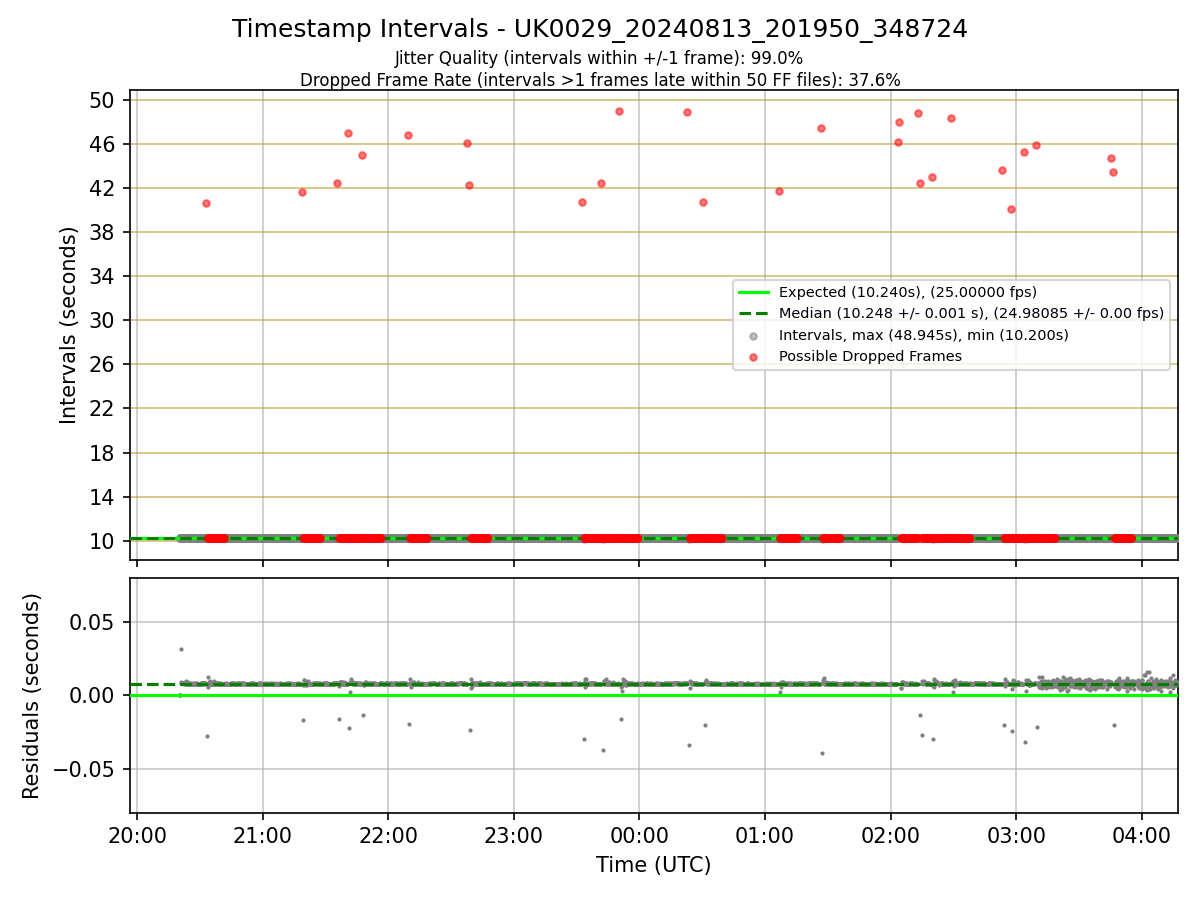This screenshot has height=900, width=1200.
Task: Click the '01:00' time axis tick label
Action: point(765,834)
